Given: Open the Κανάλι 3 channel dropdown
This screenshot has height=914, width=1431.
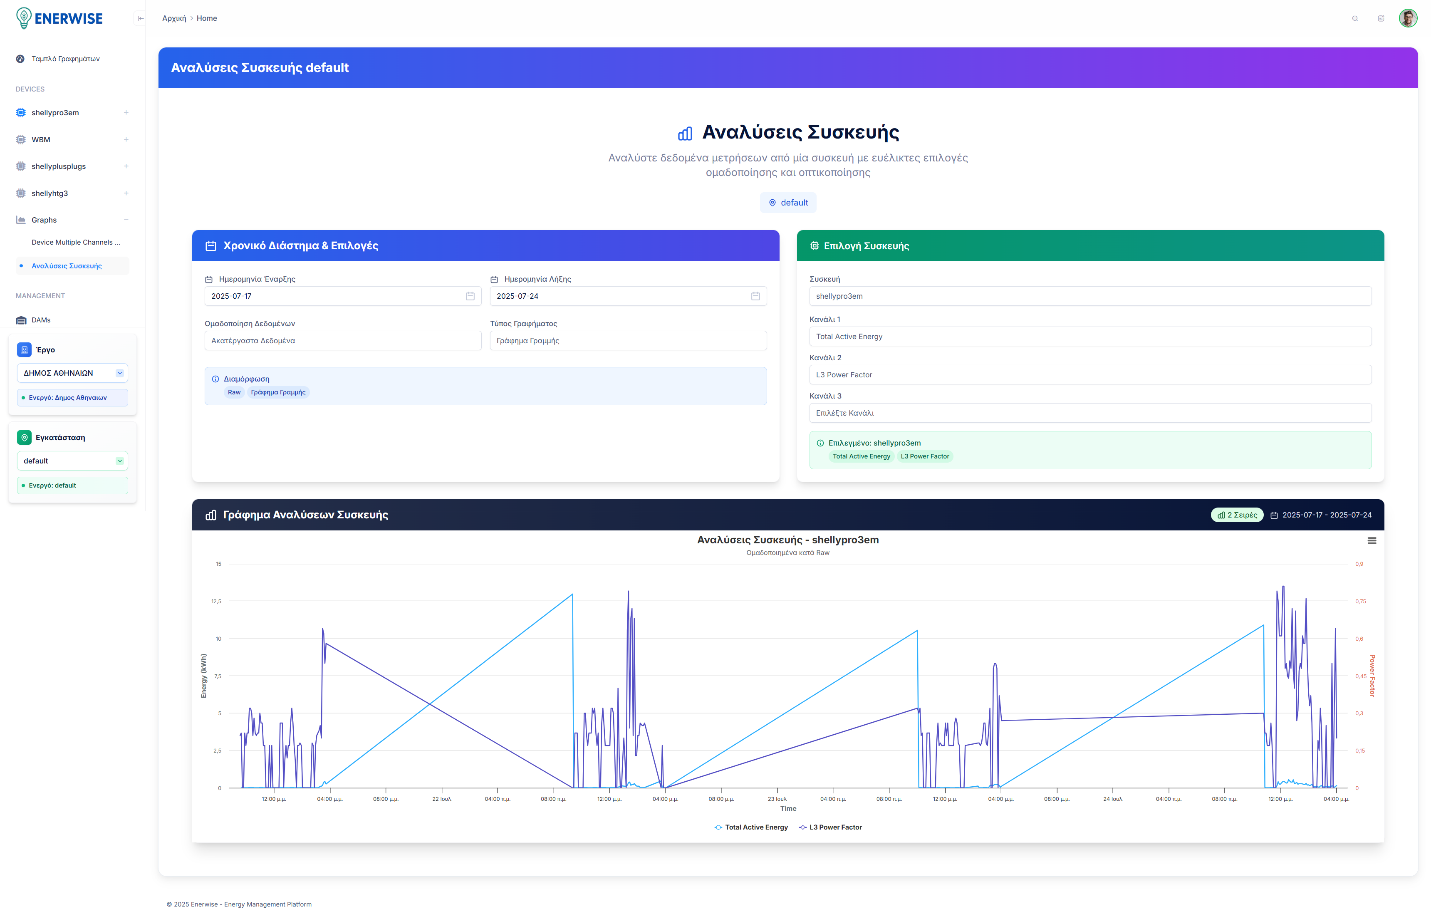Looking at the screenshot, I should click(1089, 413).
